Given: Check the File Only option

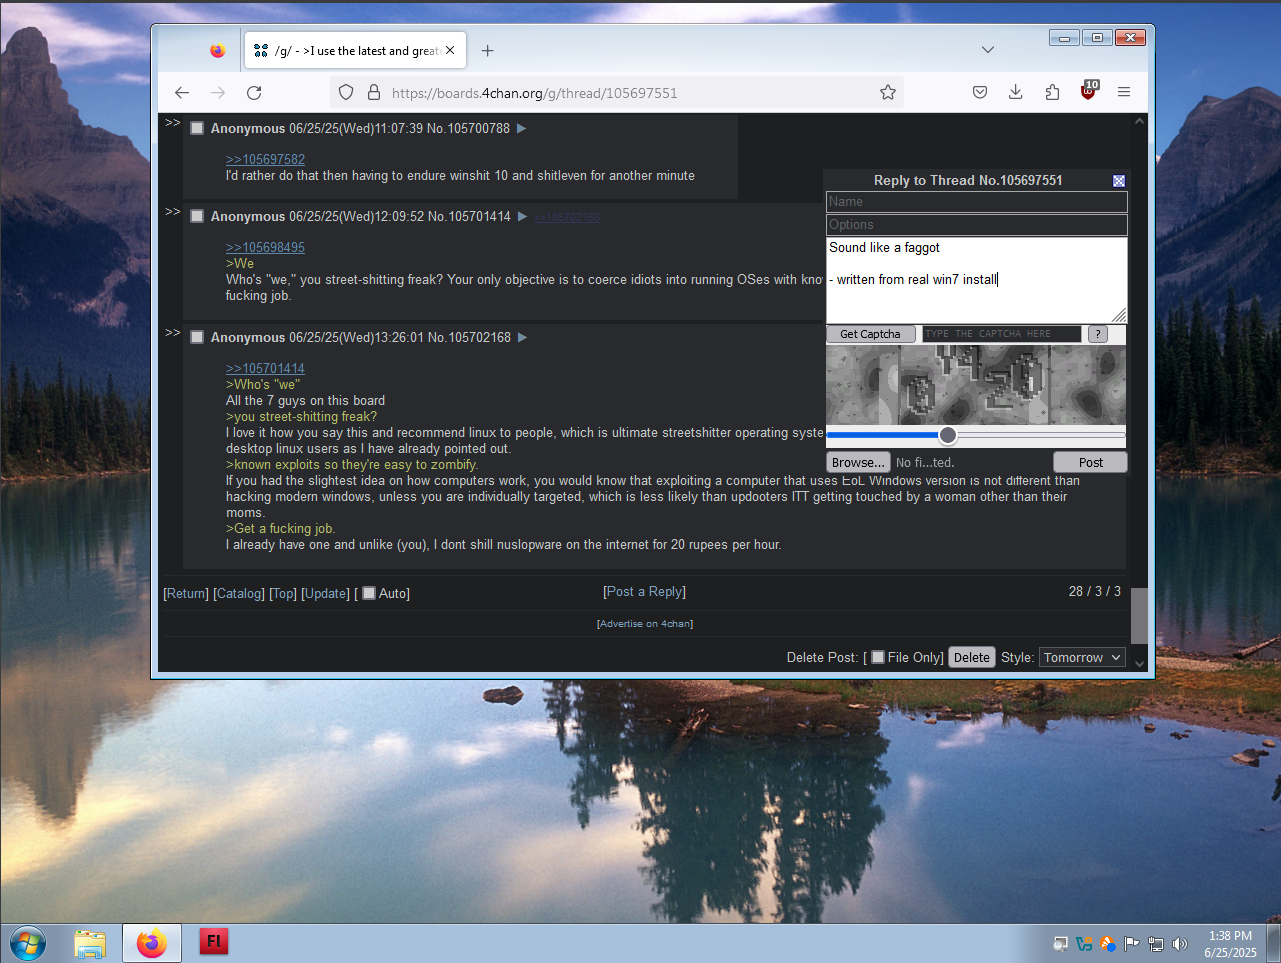Looking at the screenshot, I should (x=878, y=657).
